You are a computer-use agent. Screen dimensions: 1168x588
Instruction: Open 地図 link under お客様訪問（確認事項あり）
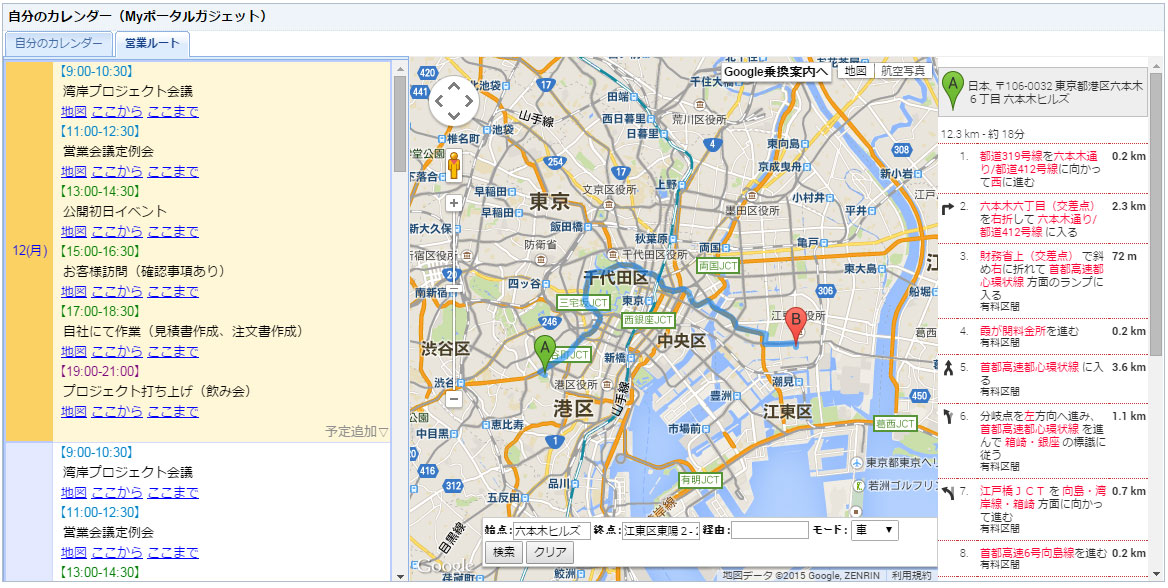[x=74, y=291]
